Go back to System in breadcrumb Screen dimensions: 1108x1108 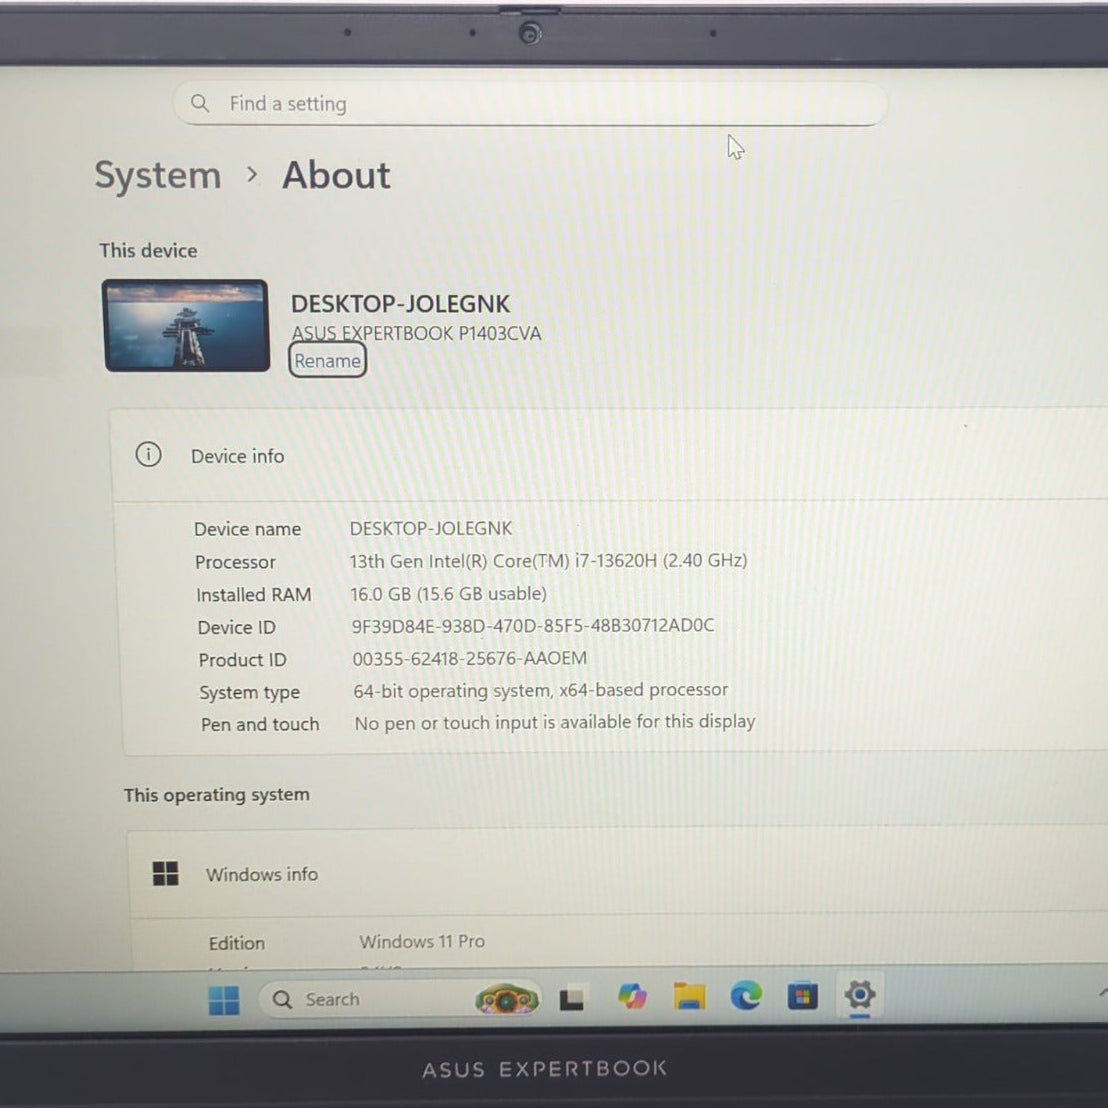click(157, 176)
